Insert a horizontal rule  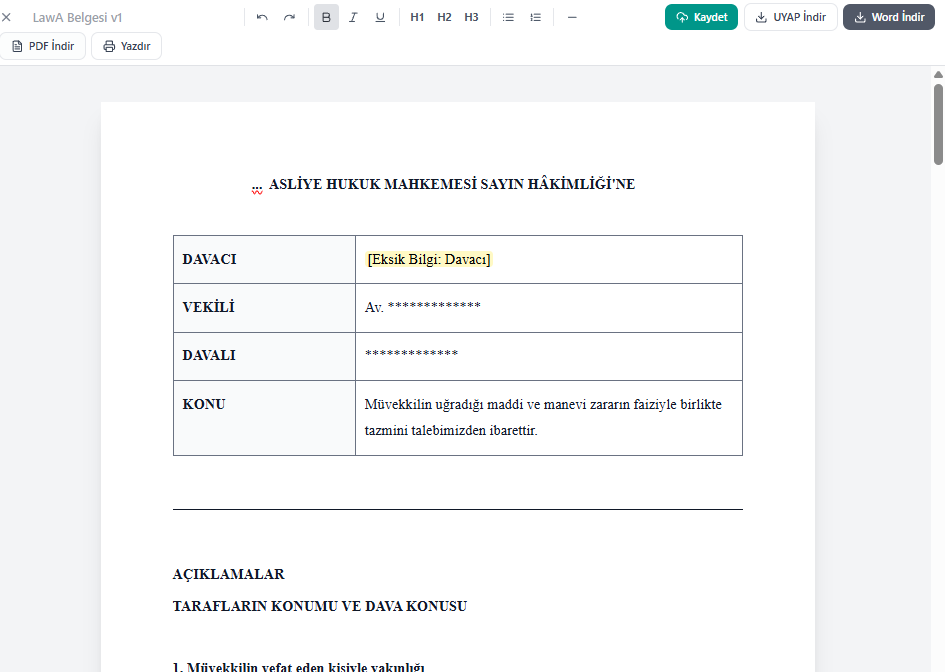click(x=572, y=17)
